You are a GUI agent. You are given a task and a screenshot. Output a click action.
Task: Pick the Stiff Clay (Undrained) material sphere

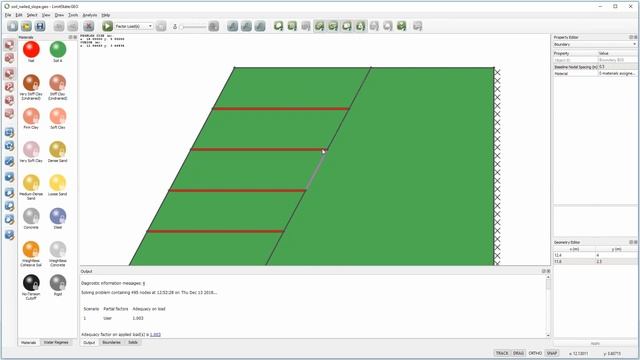pos(58,83)
